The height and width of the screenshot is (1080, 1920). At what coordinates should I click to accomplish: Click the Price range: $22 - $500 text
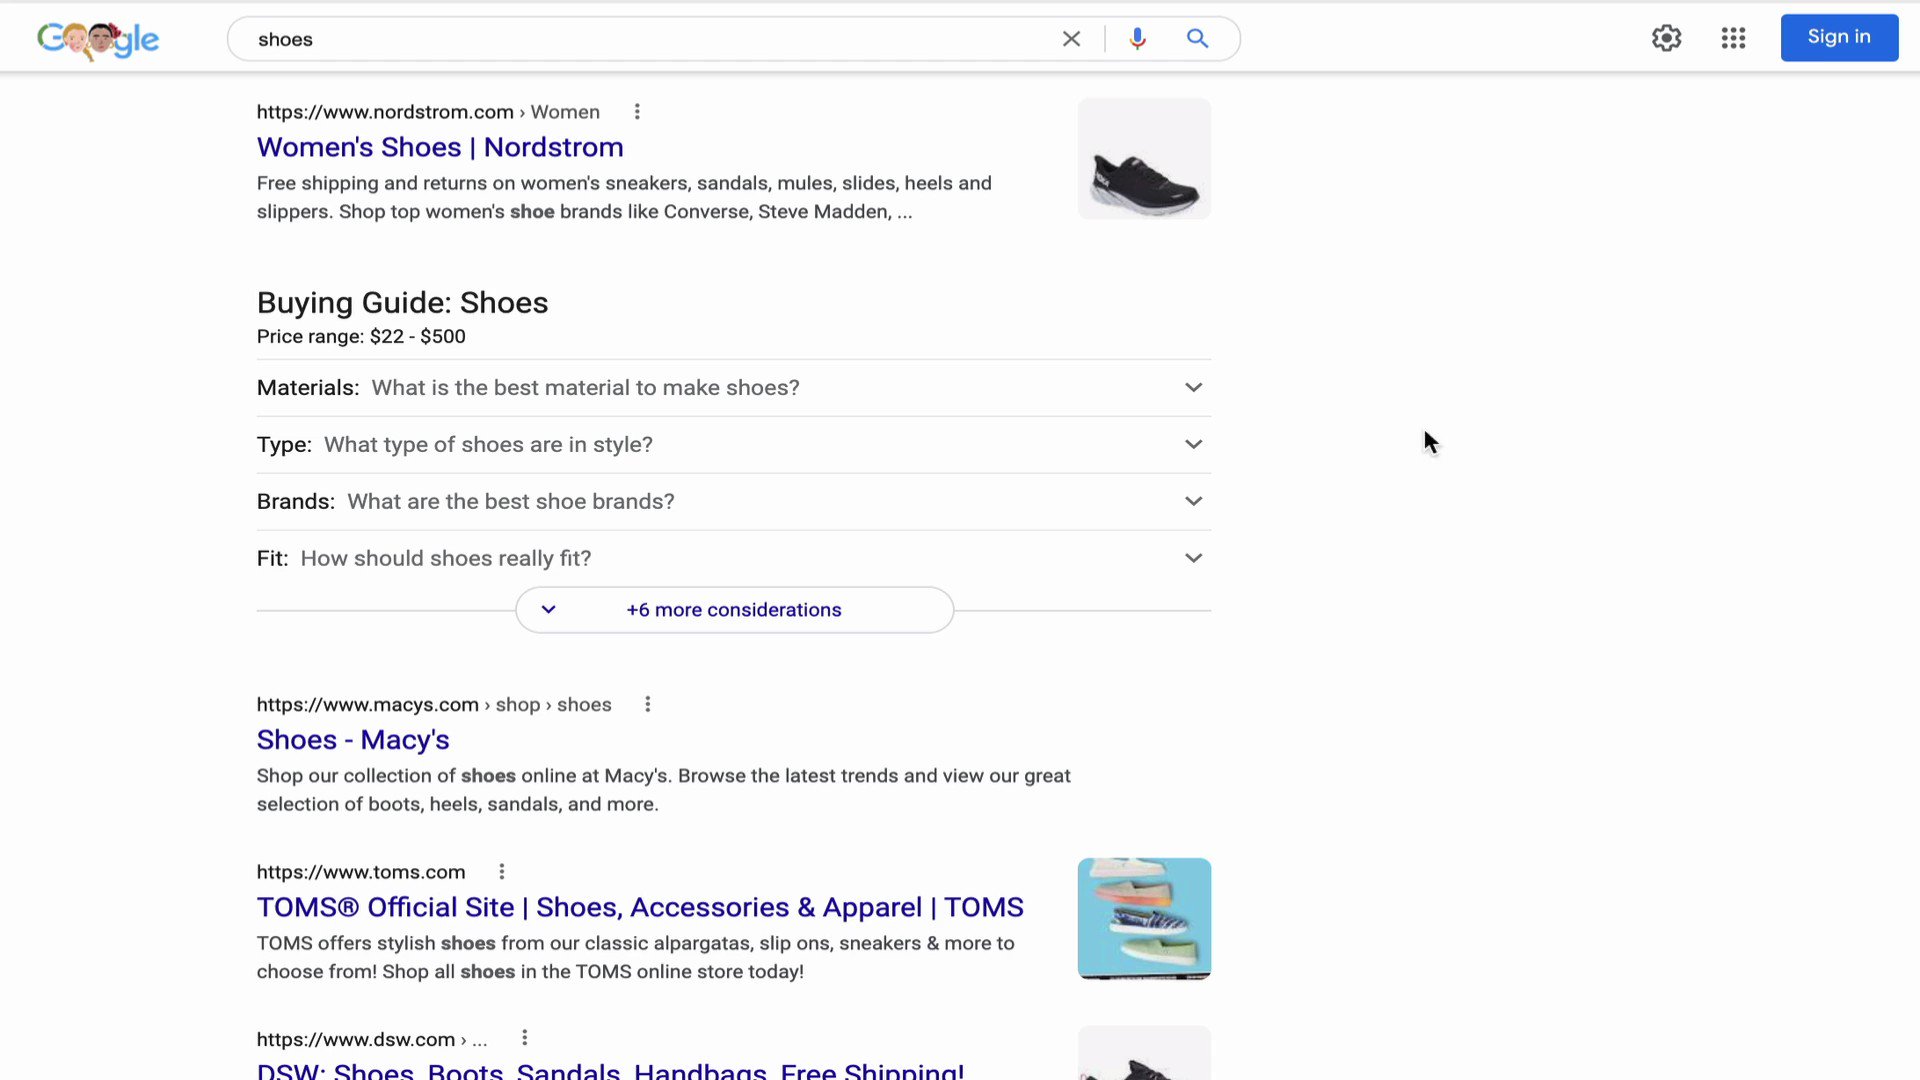pos(361,337)
